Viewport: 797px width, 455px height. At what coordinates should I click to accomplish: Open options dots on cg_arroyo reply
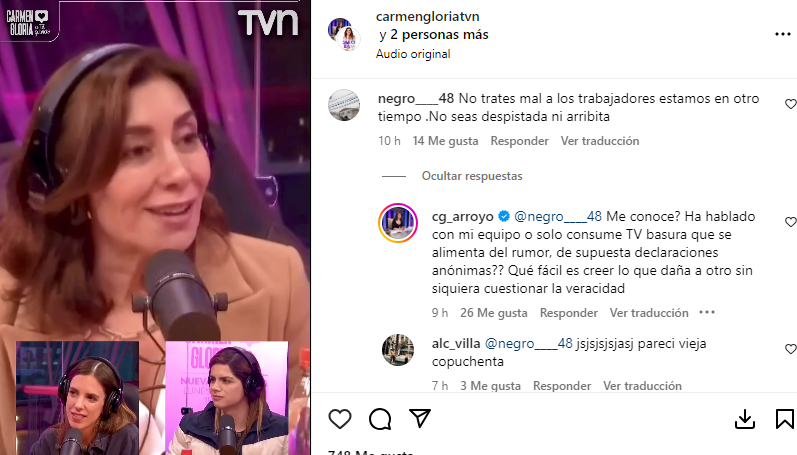(x=707, y=312)
